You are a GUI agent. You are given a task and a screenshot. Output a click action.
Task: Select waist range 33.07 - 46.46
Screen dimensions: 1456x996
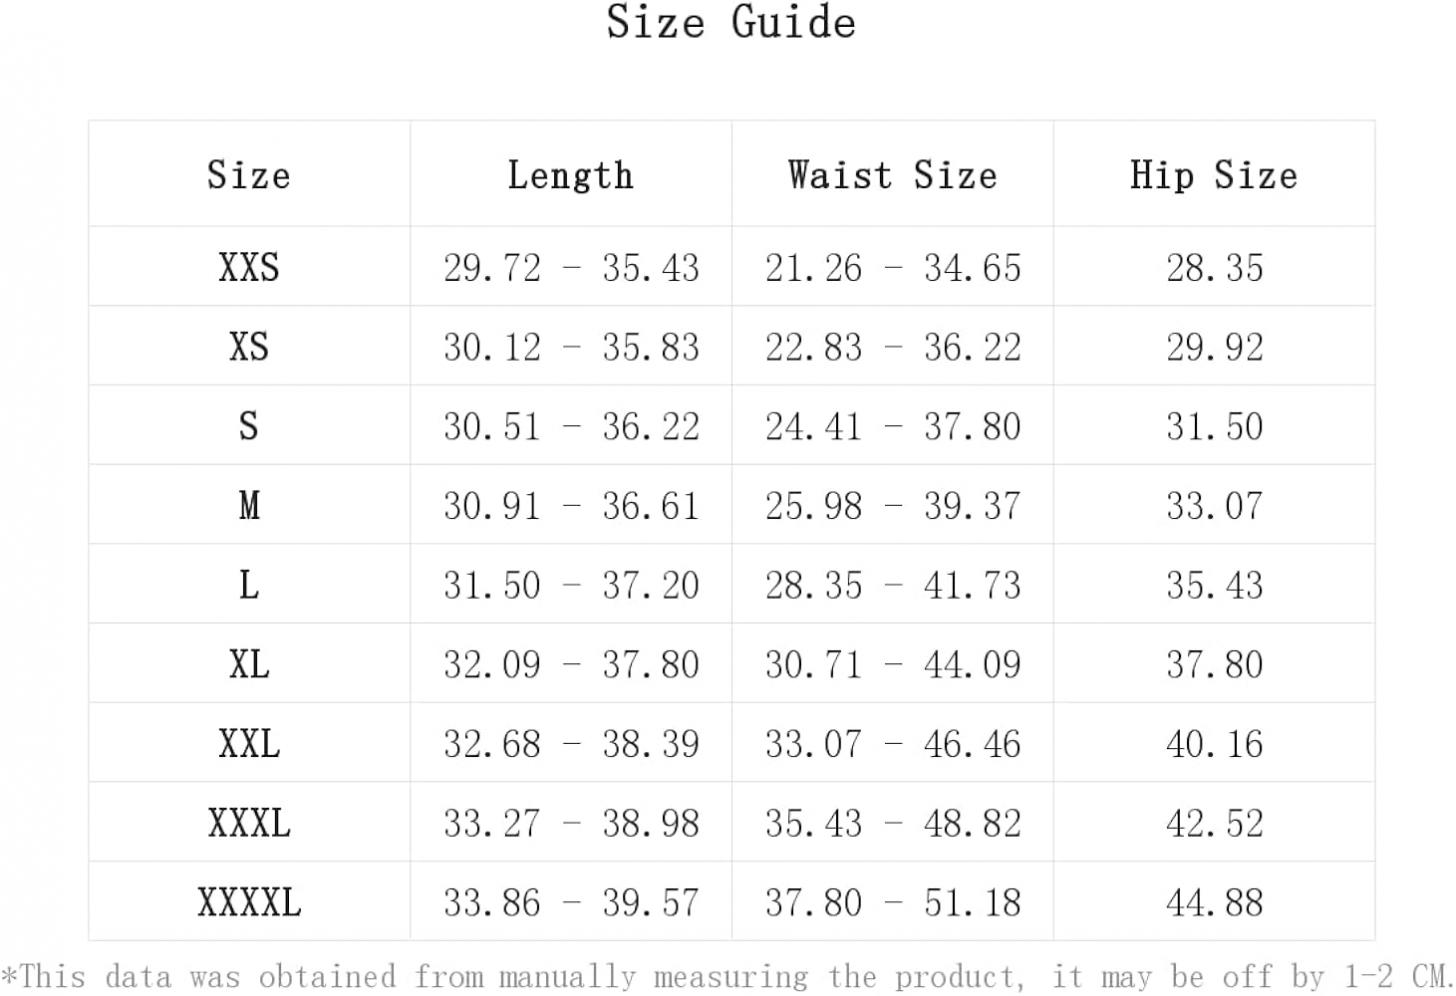pyautogui.click(x=893, y=743)
